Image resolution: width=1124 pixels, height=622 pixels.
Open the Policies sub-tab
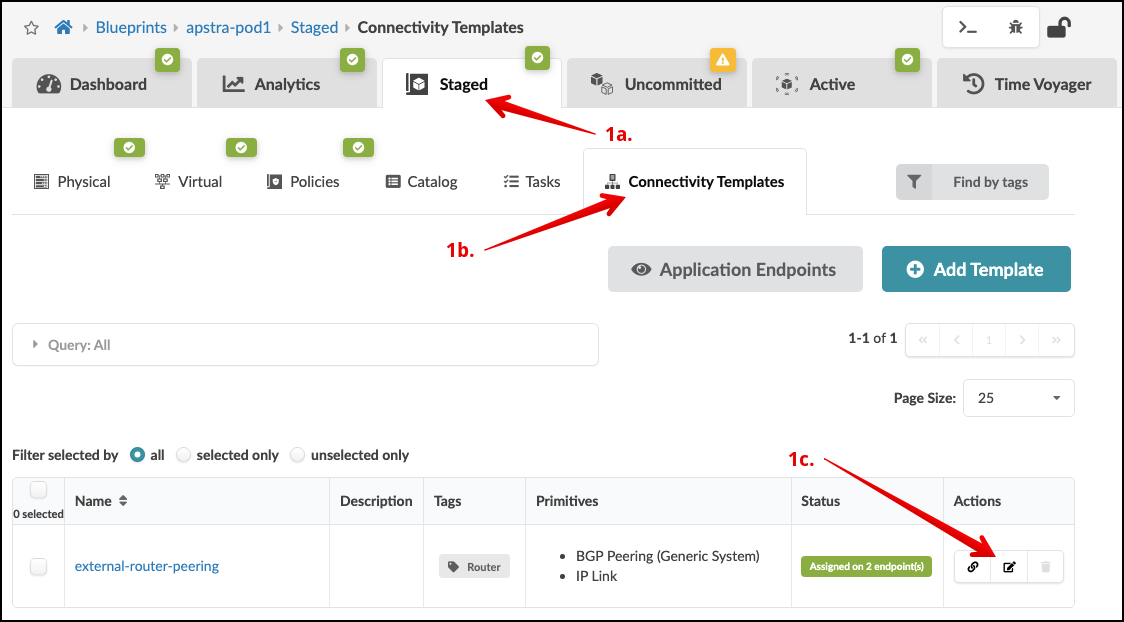[x=303, y=182]
